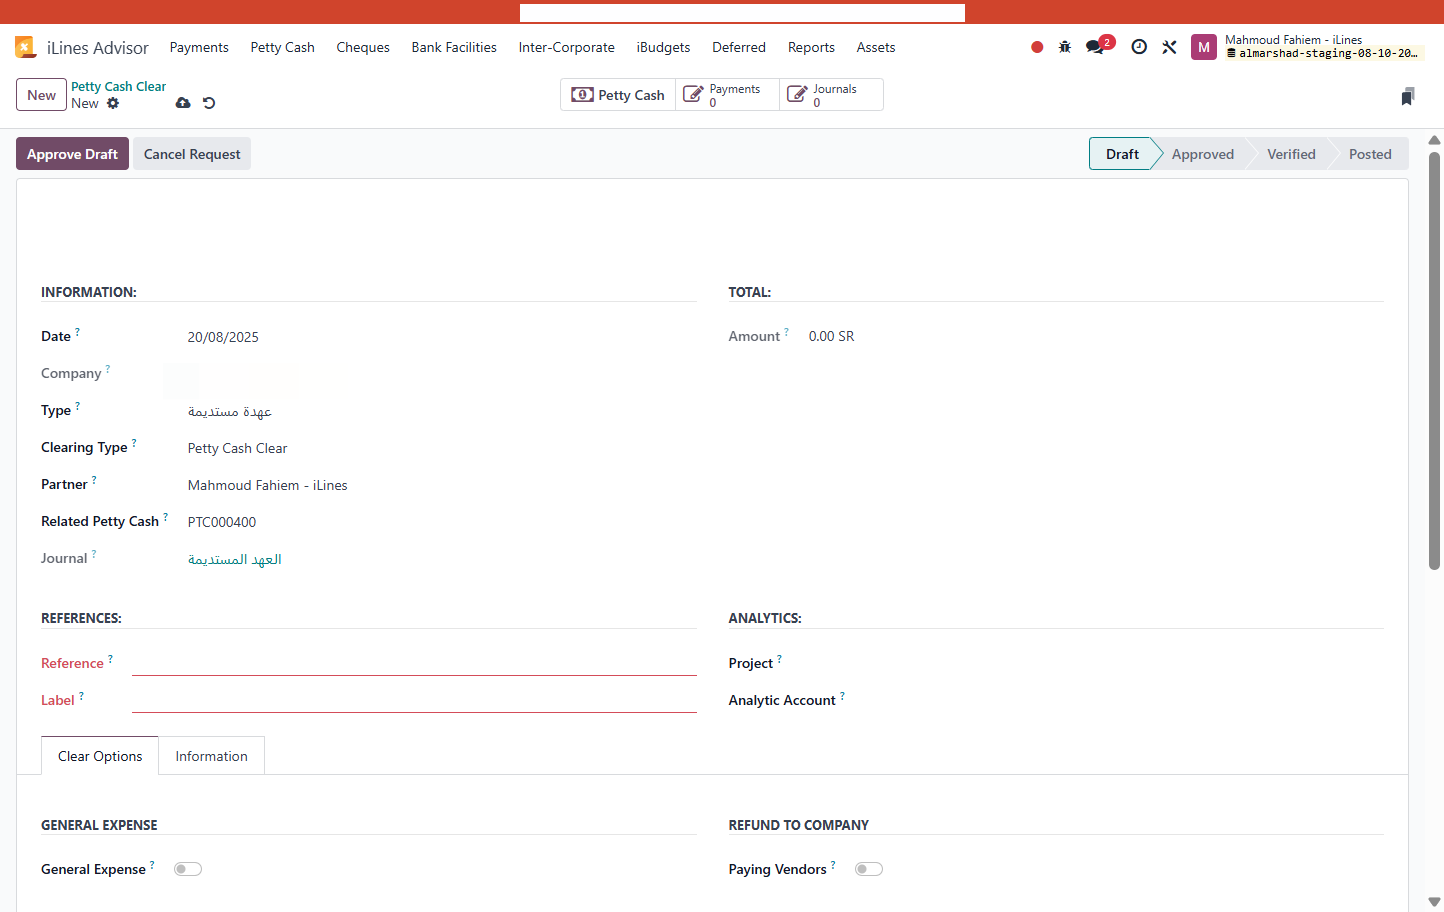Click the red recording dot icon
The height and width of the screenshot is (912, 1444).
1037,47
